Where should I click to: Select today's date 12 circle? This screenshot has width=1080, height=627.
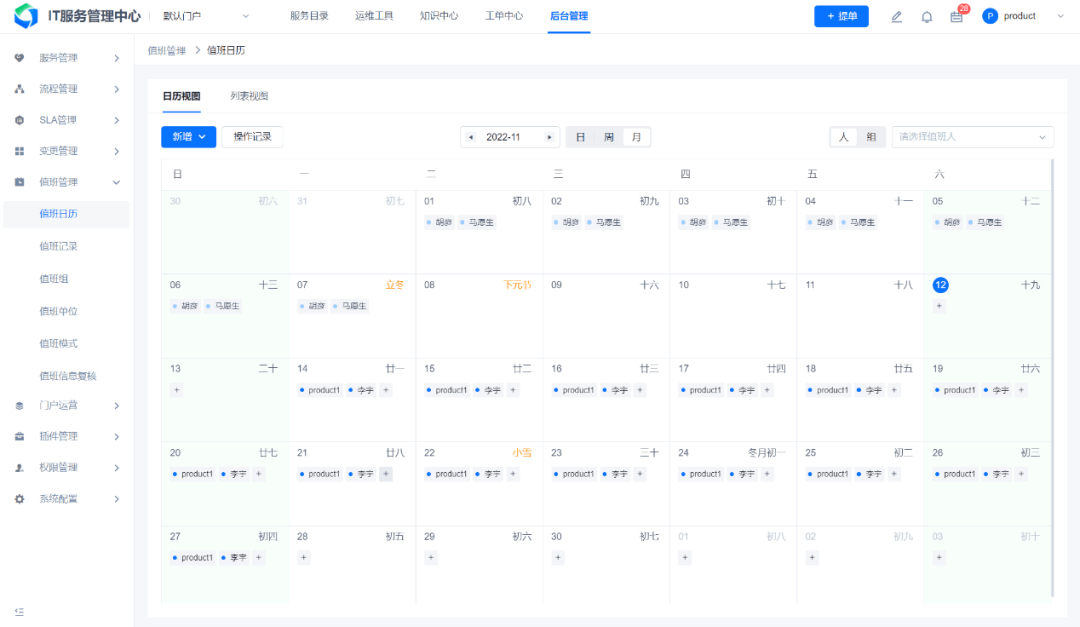940,285
